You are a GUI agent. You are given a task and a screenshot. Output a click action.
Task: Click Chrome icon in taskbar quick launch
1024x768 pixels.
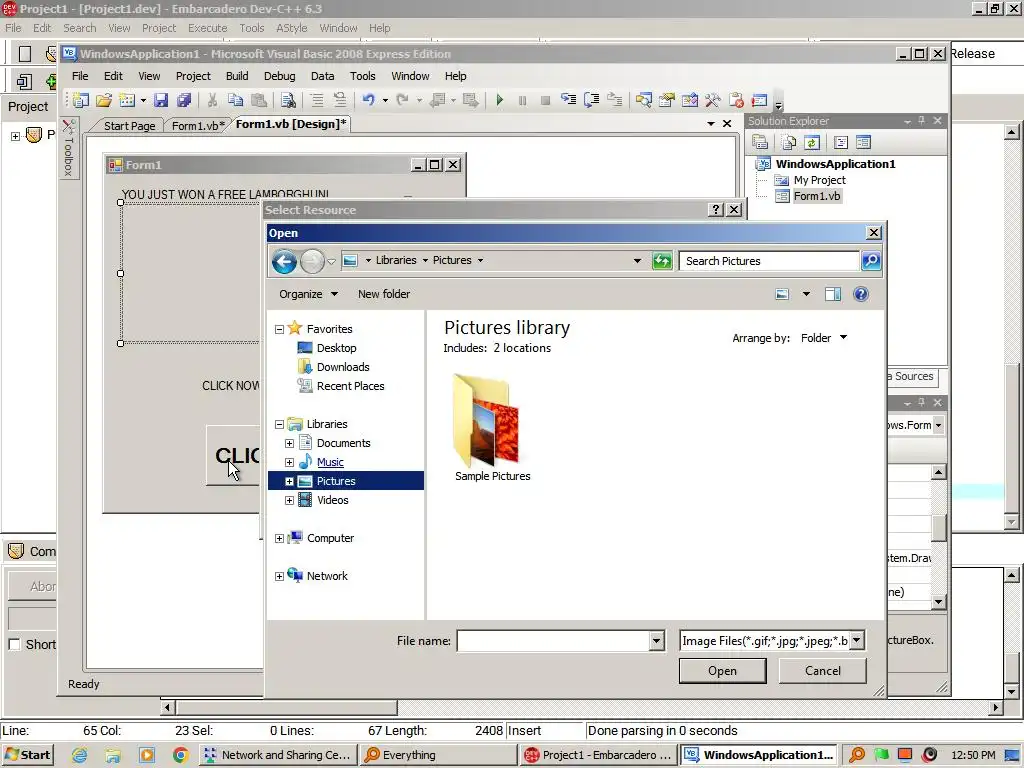180,755
